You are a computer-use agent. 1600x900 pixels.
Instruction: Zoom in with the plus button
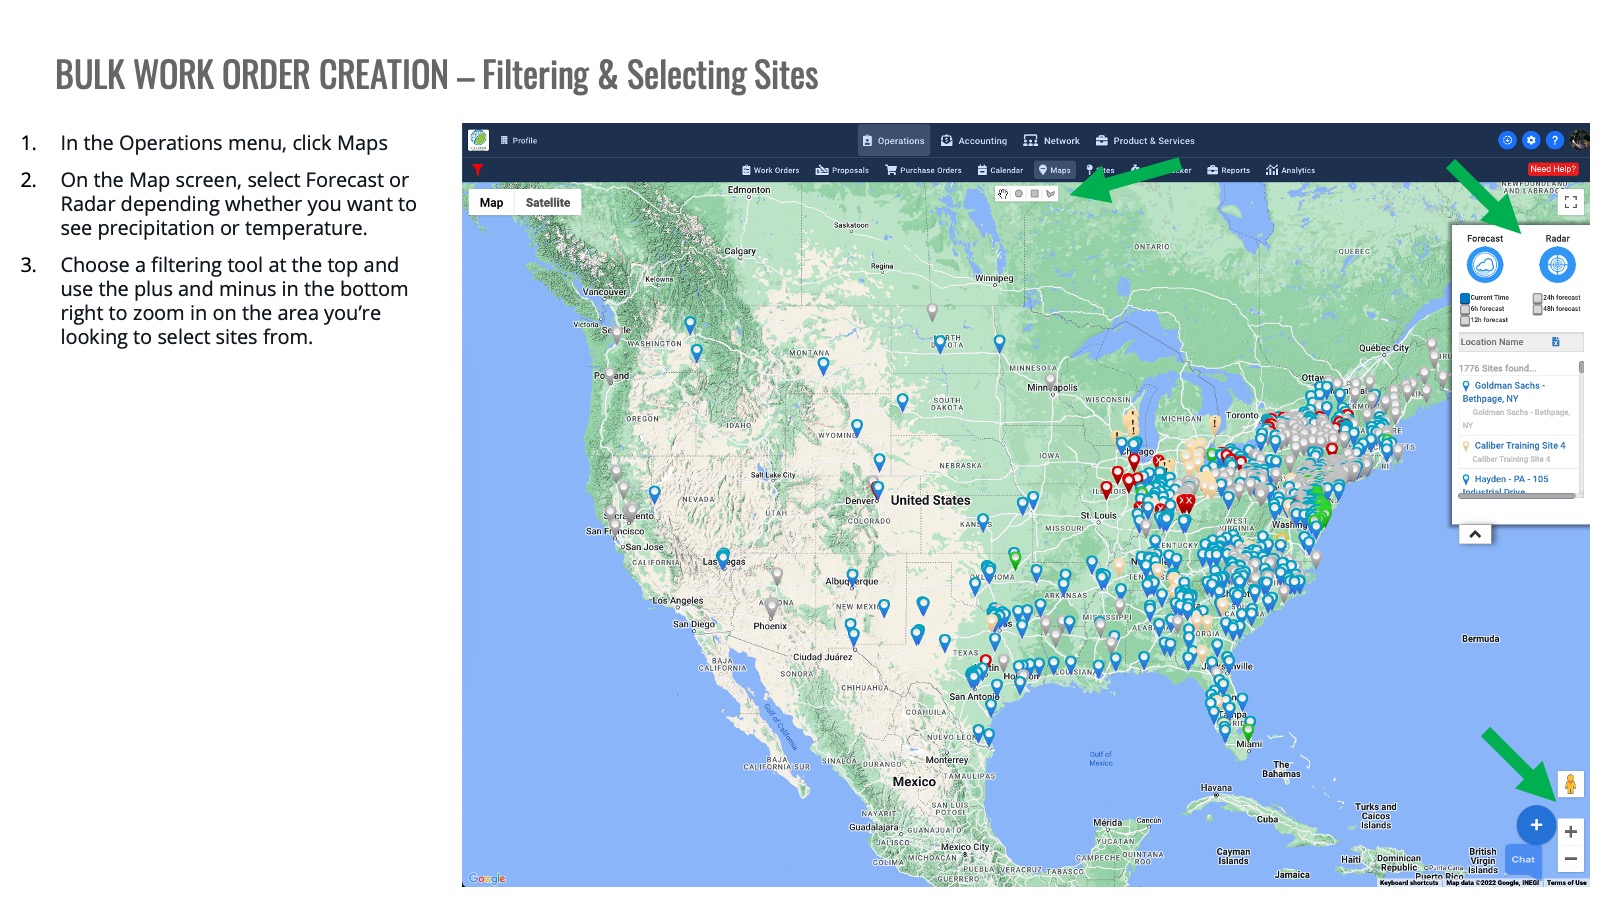coord(1571,832)
